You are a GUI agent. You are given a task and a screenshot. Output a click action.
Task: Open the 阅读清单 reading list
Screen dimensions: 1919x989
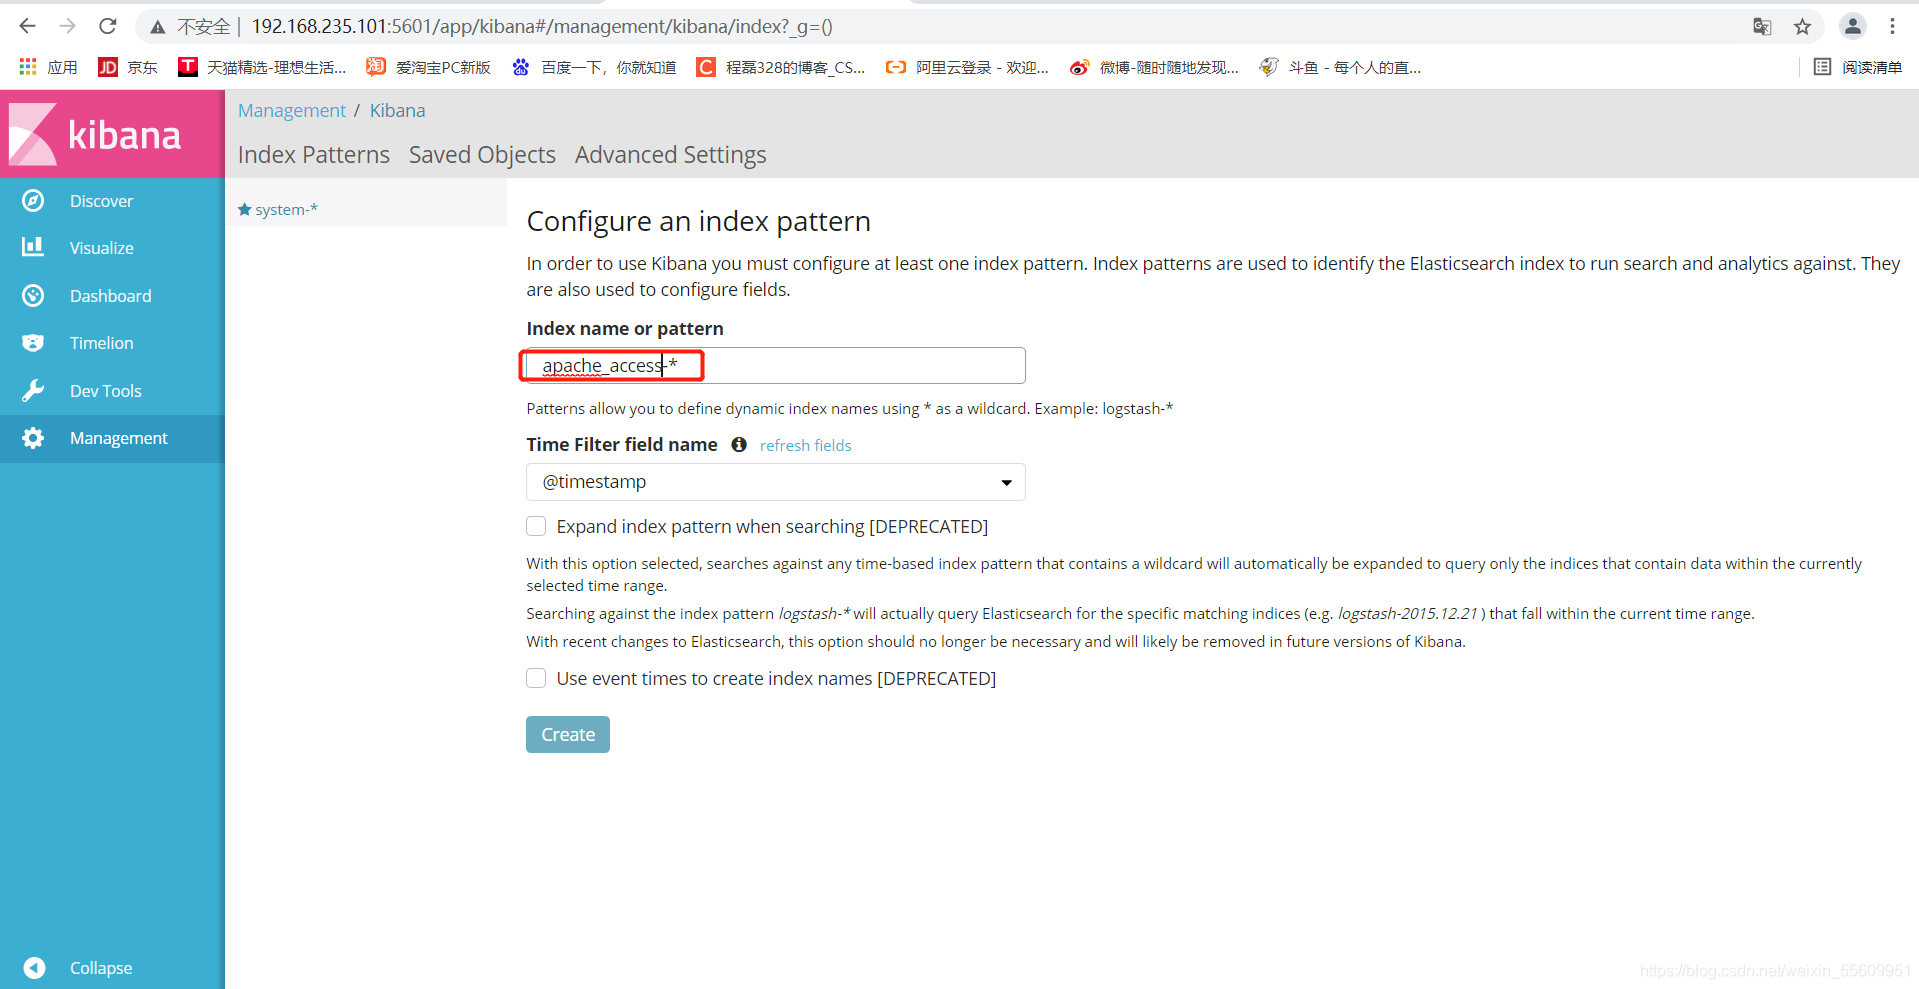click(x=1857, y=67)
